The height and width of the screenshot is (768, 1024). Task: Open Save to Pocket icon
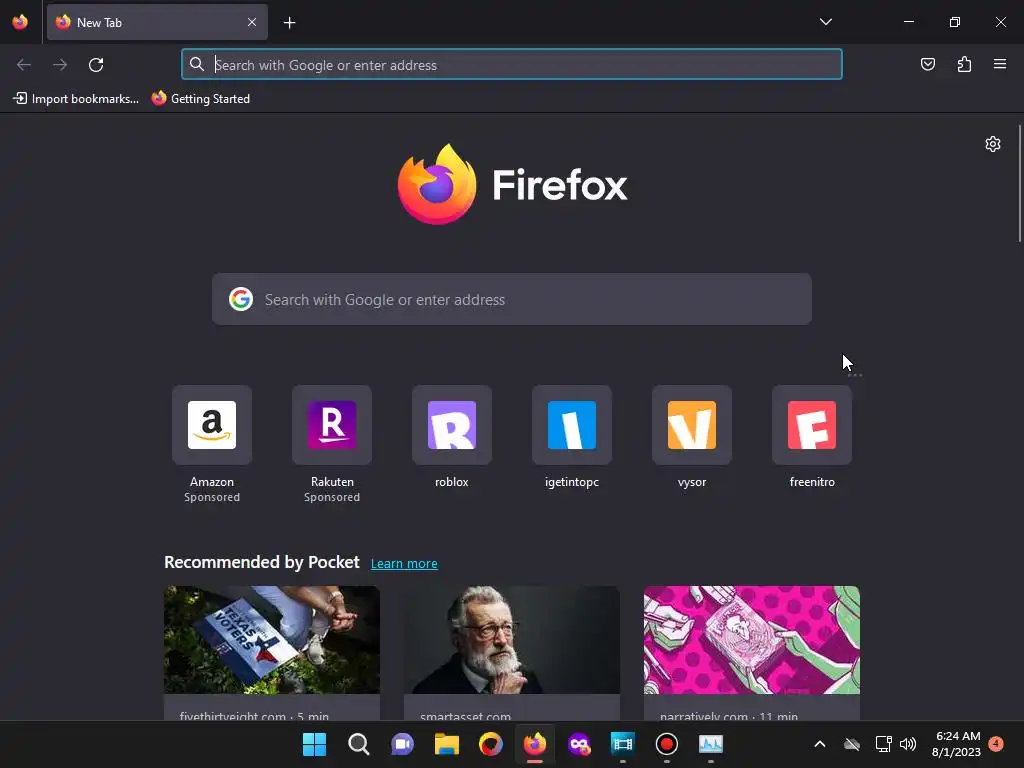click(927, 64)
